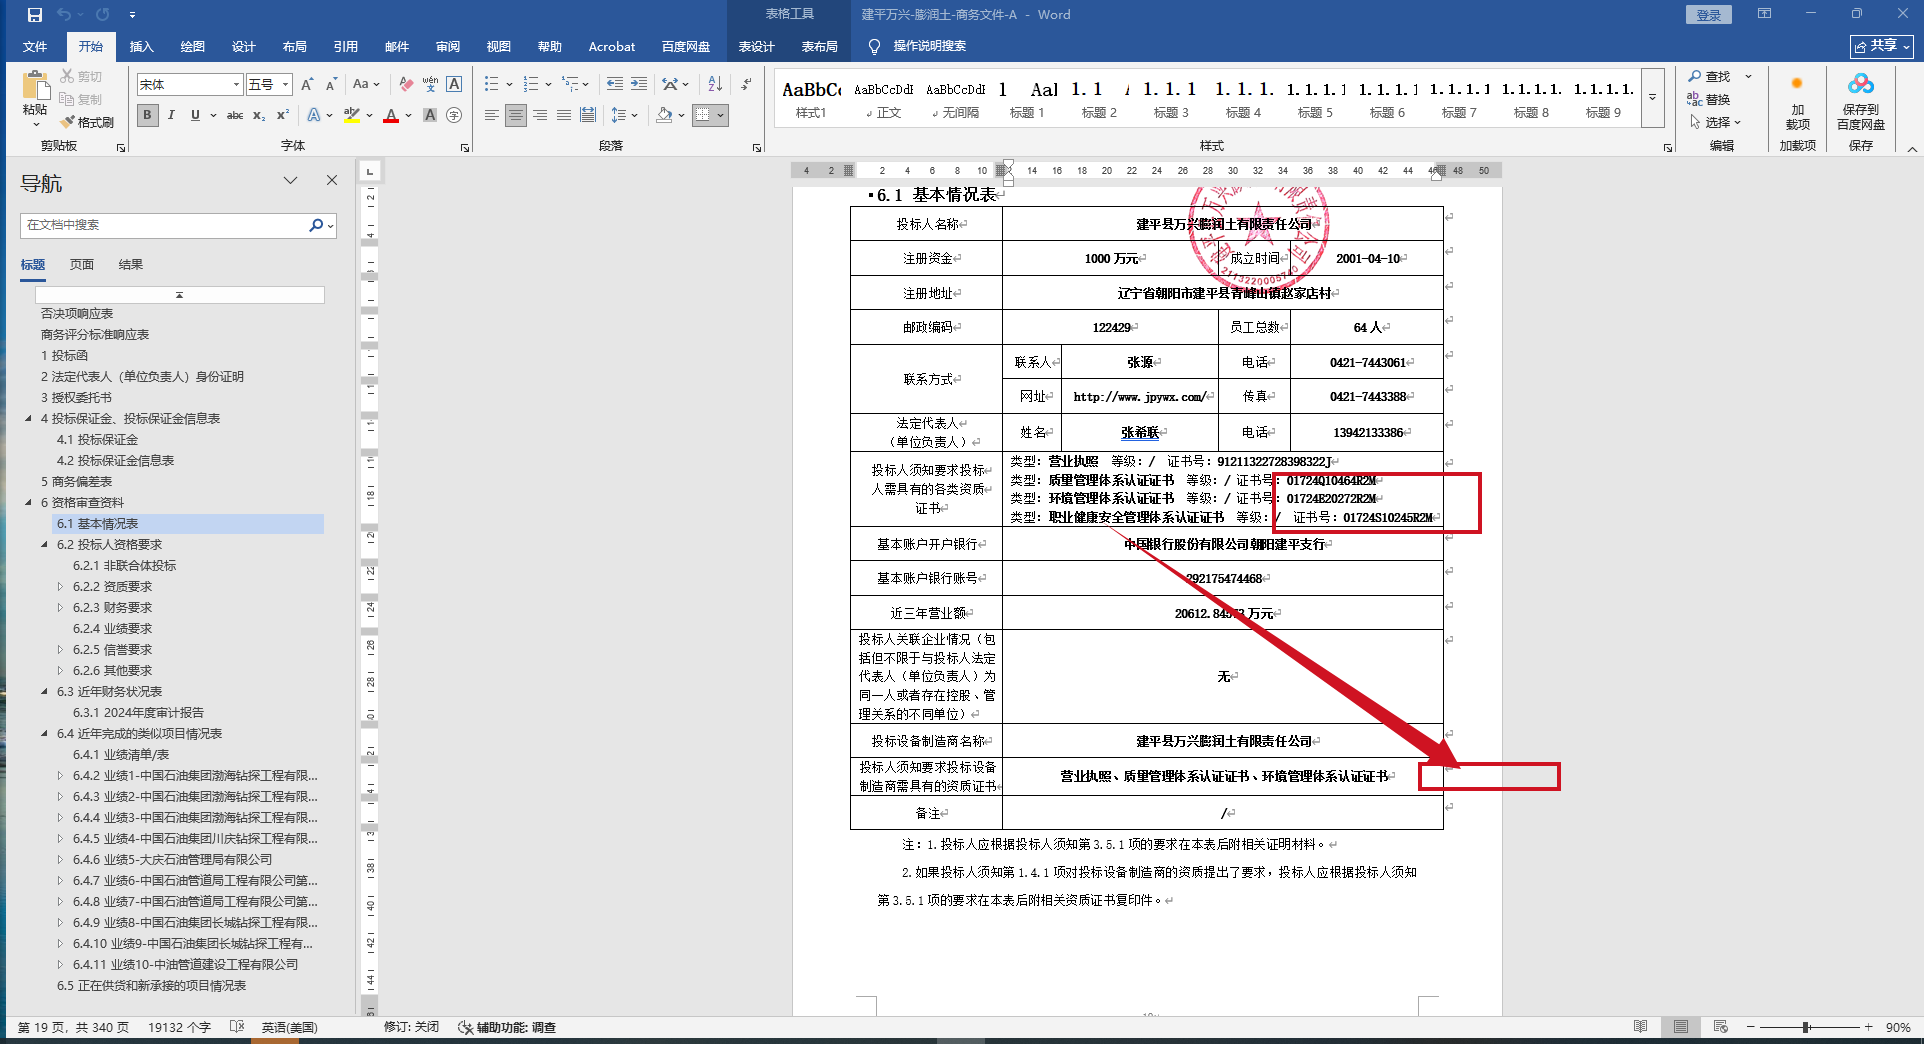Click the decrease indent icon
The height and width of the screenshot is (1044, 1924).
click(x=615, y=84)
